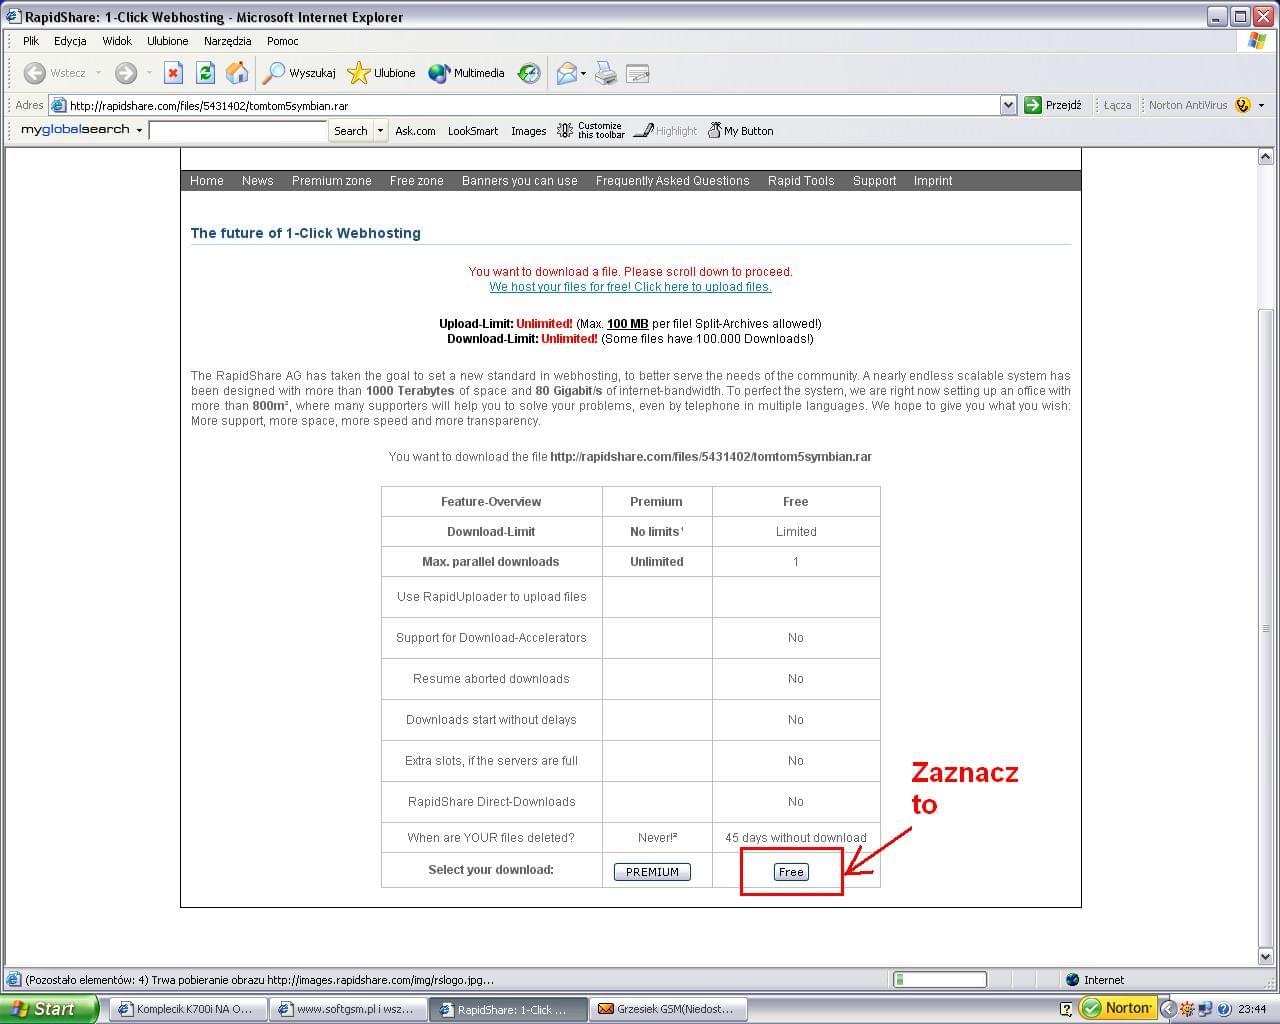Open myglobalsearch dropdown menu
Image resolution: width=1280 pixels, height=1024 pixels.
[139, 131]
